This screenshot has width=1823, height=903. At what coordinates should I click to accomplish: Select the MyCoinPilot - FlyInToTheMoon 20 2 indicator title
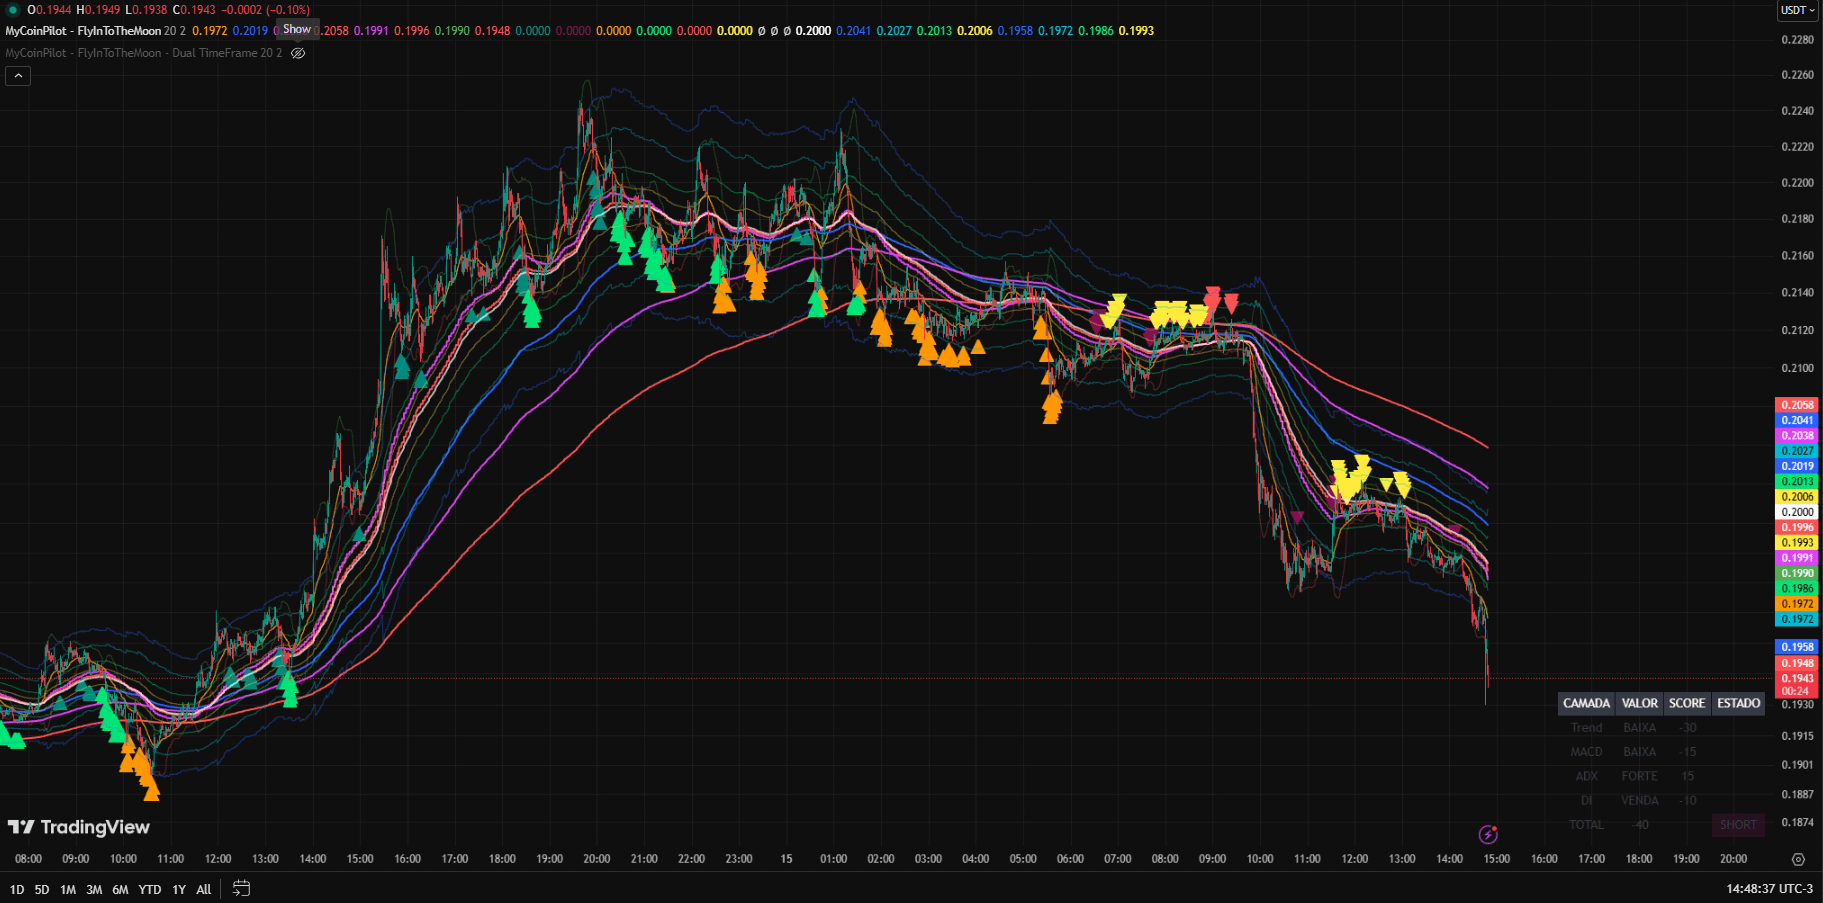pyautogui.click(x=96, y=31)
